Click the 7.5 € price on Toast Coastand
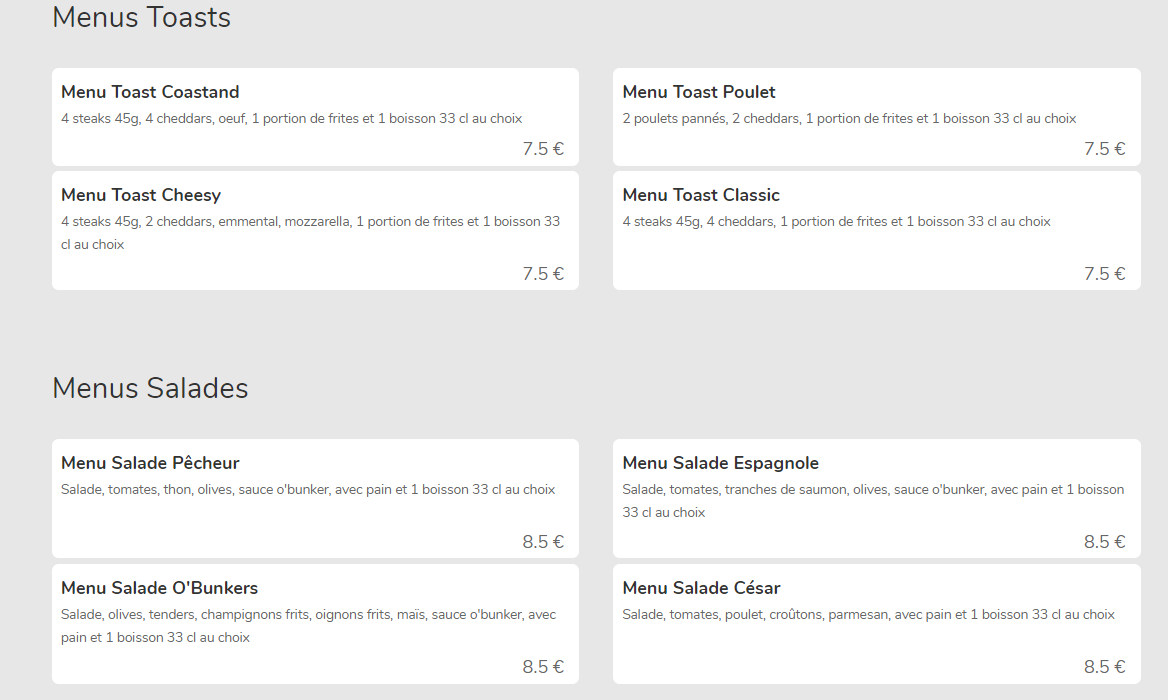1168x700 pixels. (543, 149)
